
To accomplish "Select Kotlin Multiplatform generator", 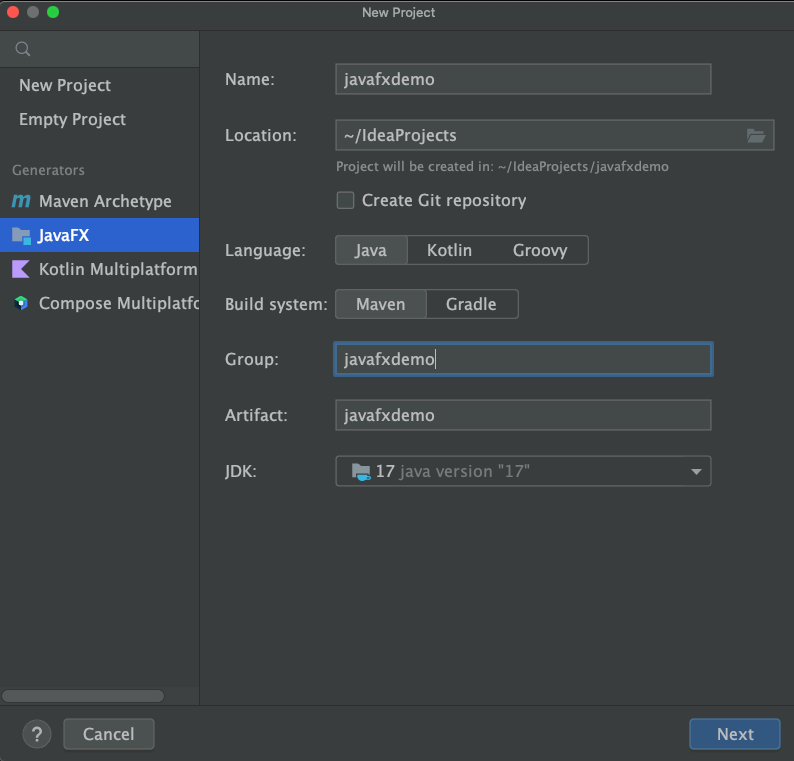I will (x=100, y=269).
